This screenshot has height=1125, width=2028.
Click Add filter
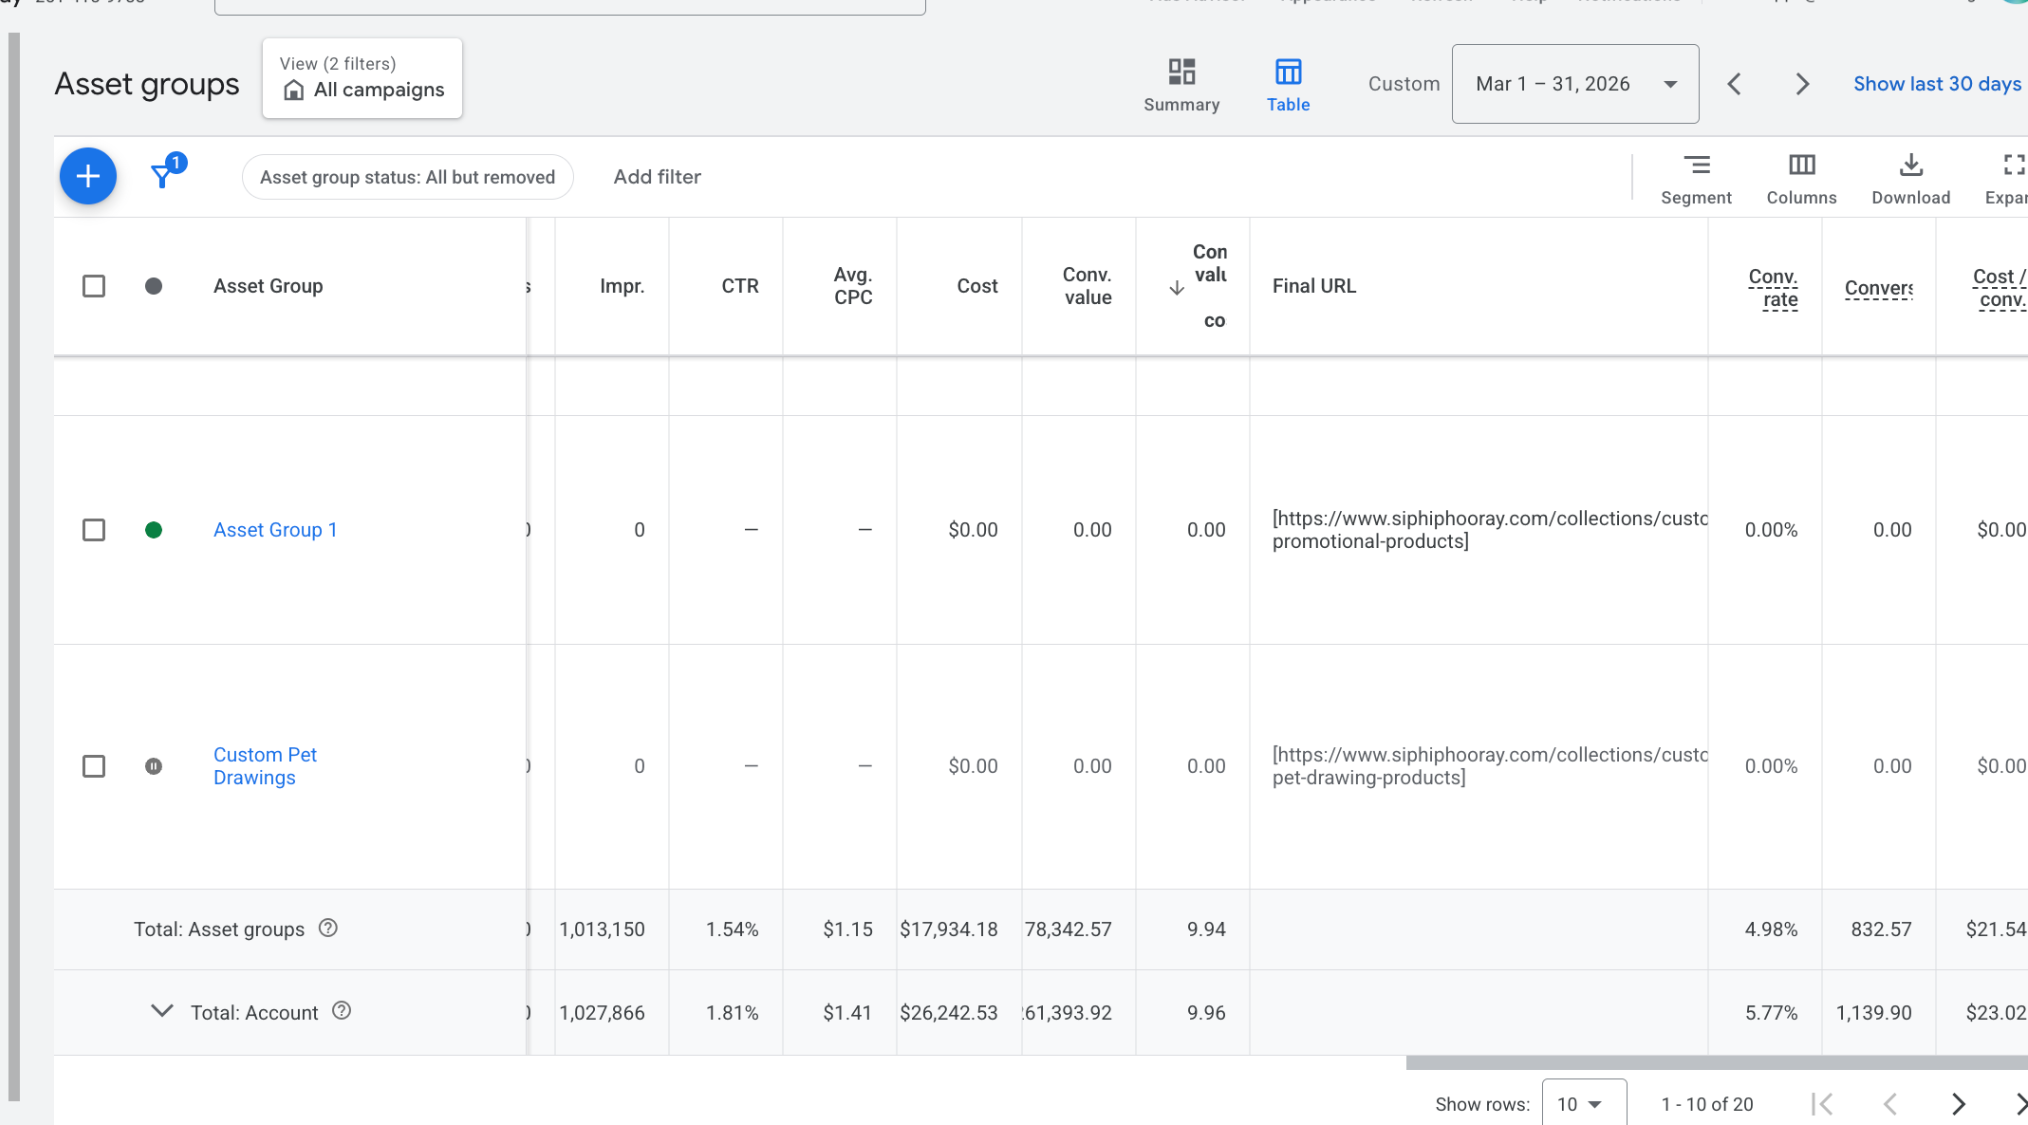(657, 177)
